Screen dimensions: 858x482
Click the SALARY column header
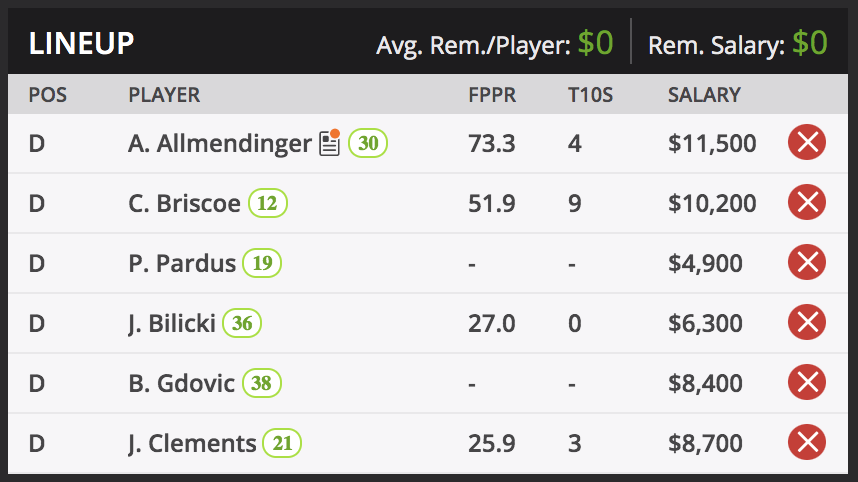704,96
